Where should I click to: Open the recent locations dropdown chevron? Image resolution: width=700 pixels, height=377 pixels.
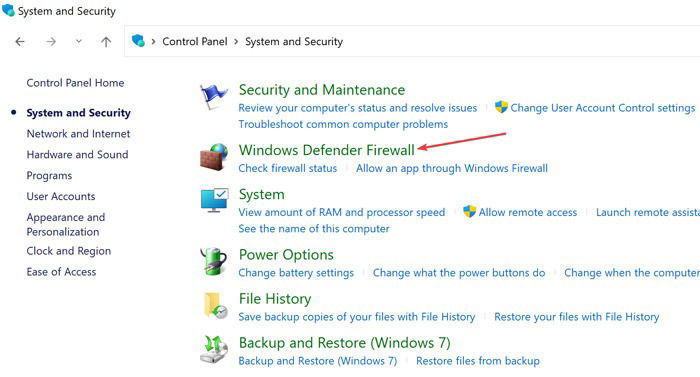79,42
